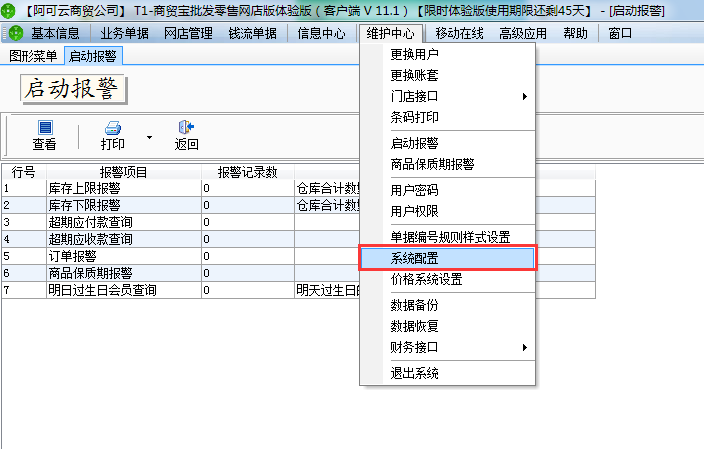
Task: Click the green application icon in the title bar
Action: 8,10
